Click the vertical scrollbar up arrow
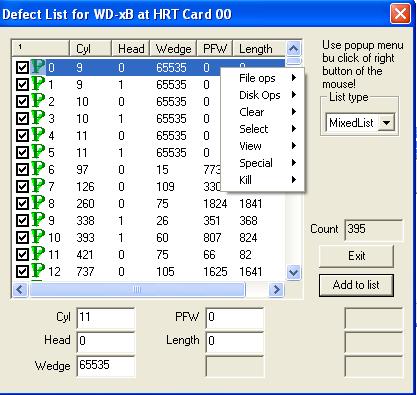This screenshot has width=417, height=395. [294, 49]
